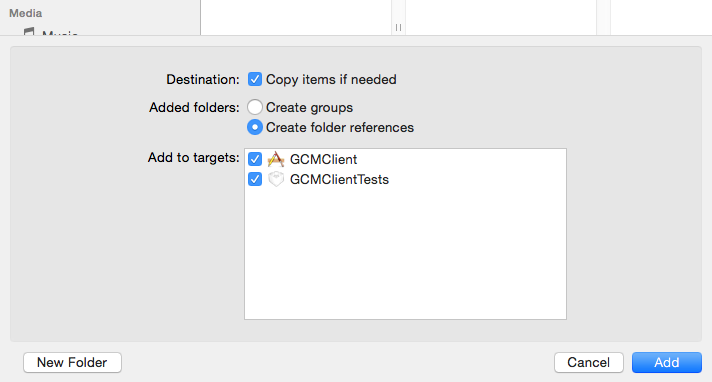
Task: Click the "Create folder references" label text
Action: coord(340,128)
